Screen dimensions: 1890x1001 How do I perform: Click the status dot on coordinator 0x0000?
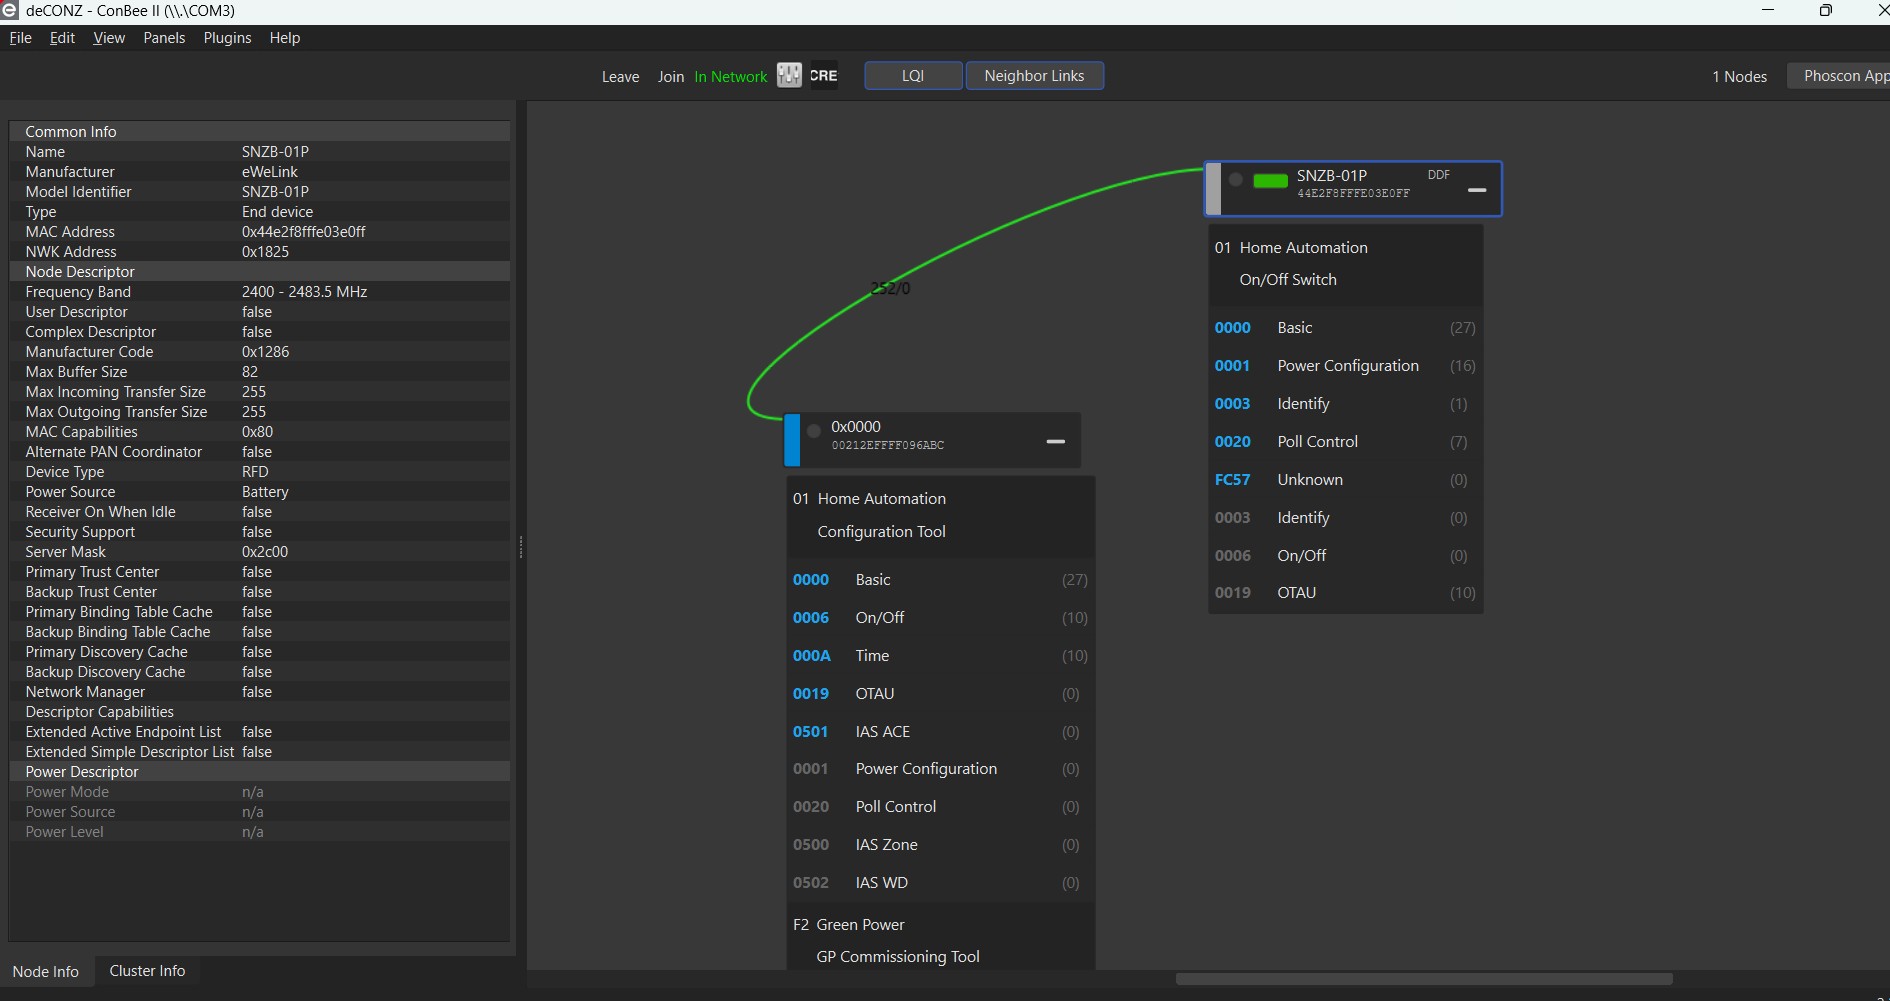(814, 431)
